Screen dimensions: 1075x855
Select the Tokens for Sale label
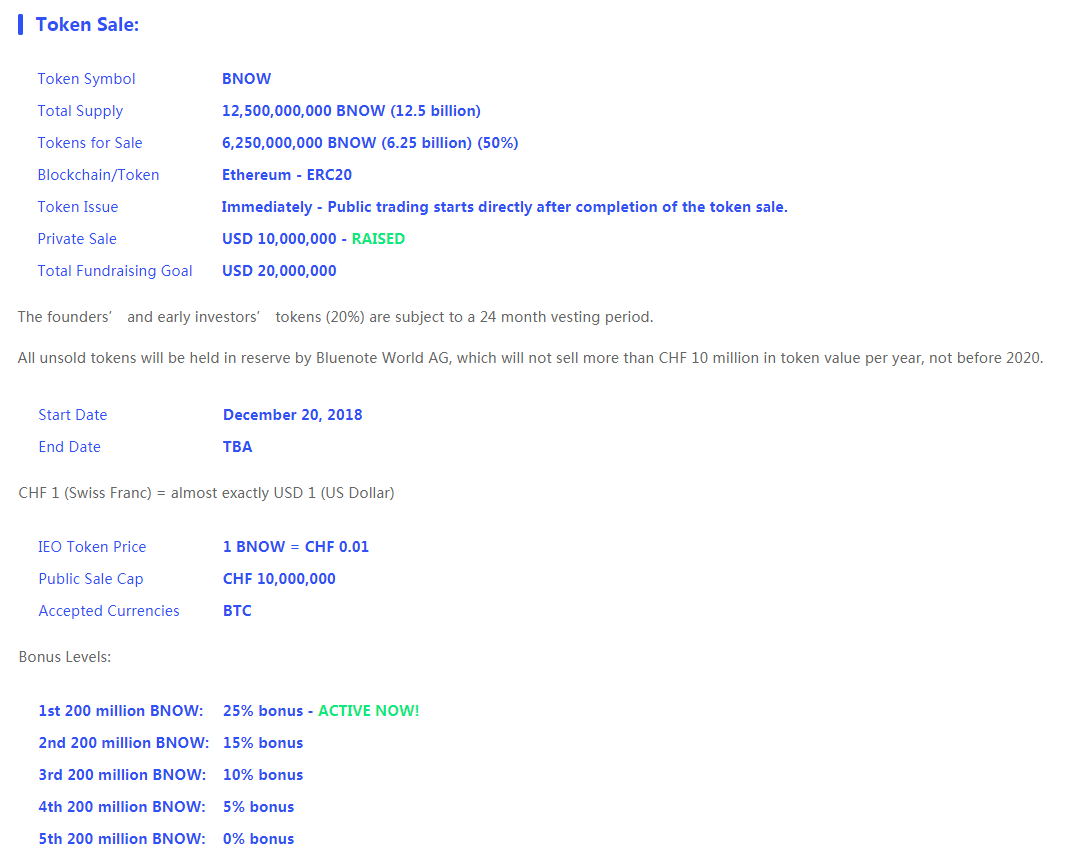click(90, 143)
